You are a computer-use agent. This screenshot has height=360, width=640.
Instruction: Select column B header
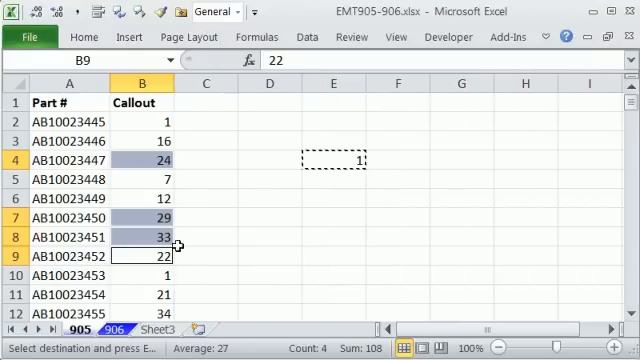pos(142,84)
